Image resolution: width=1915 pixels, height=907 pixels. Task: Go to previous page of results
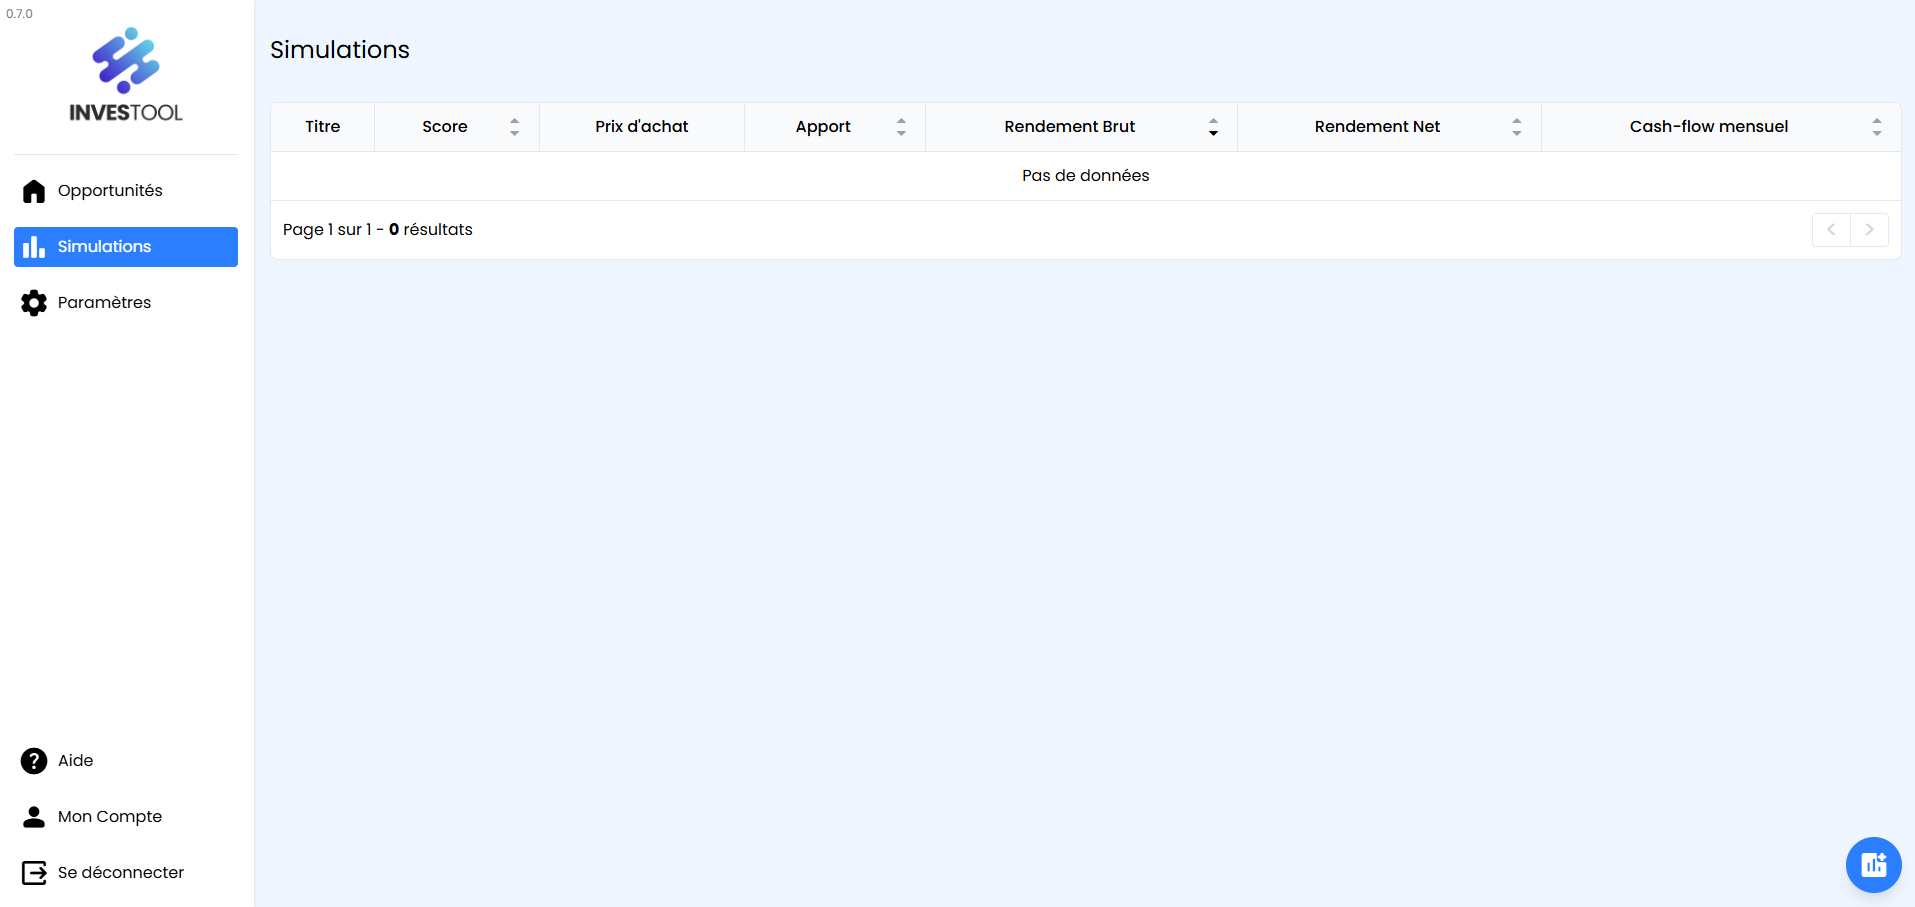pos(1831,230)
